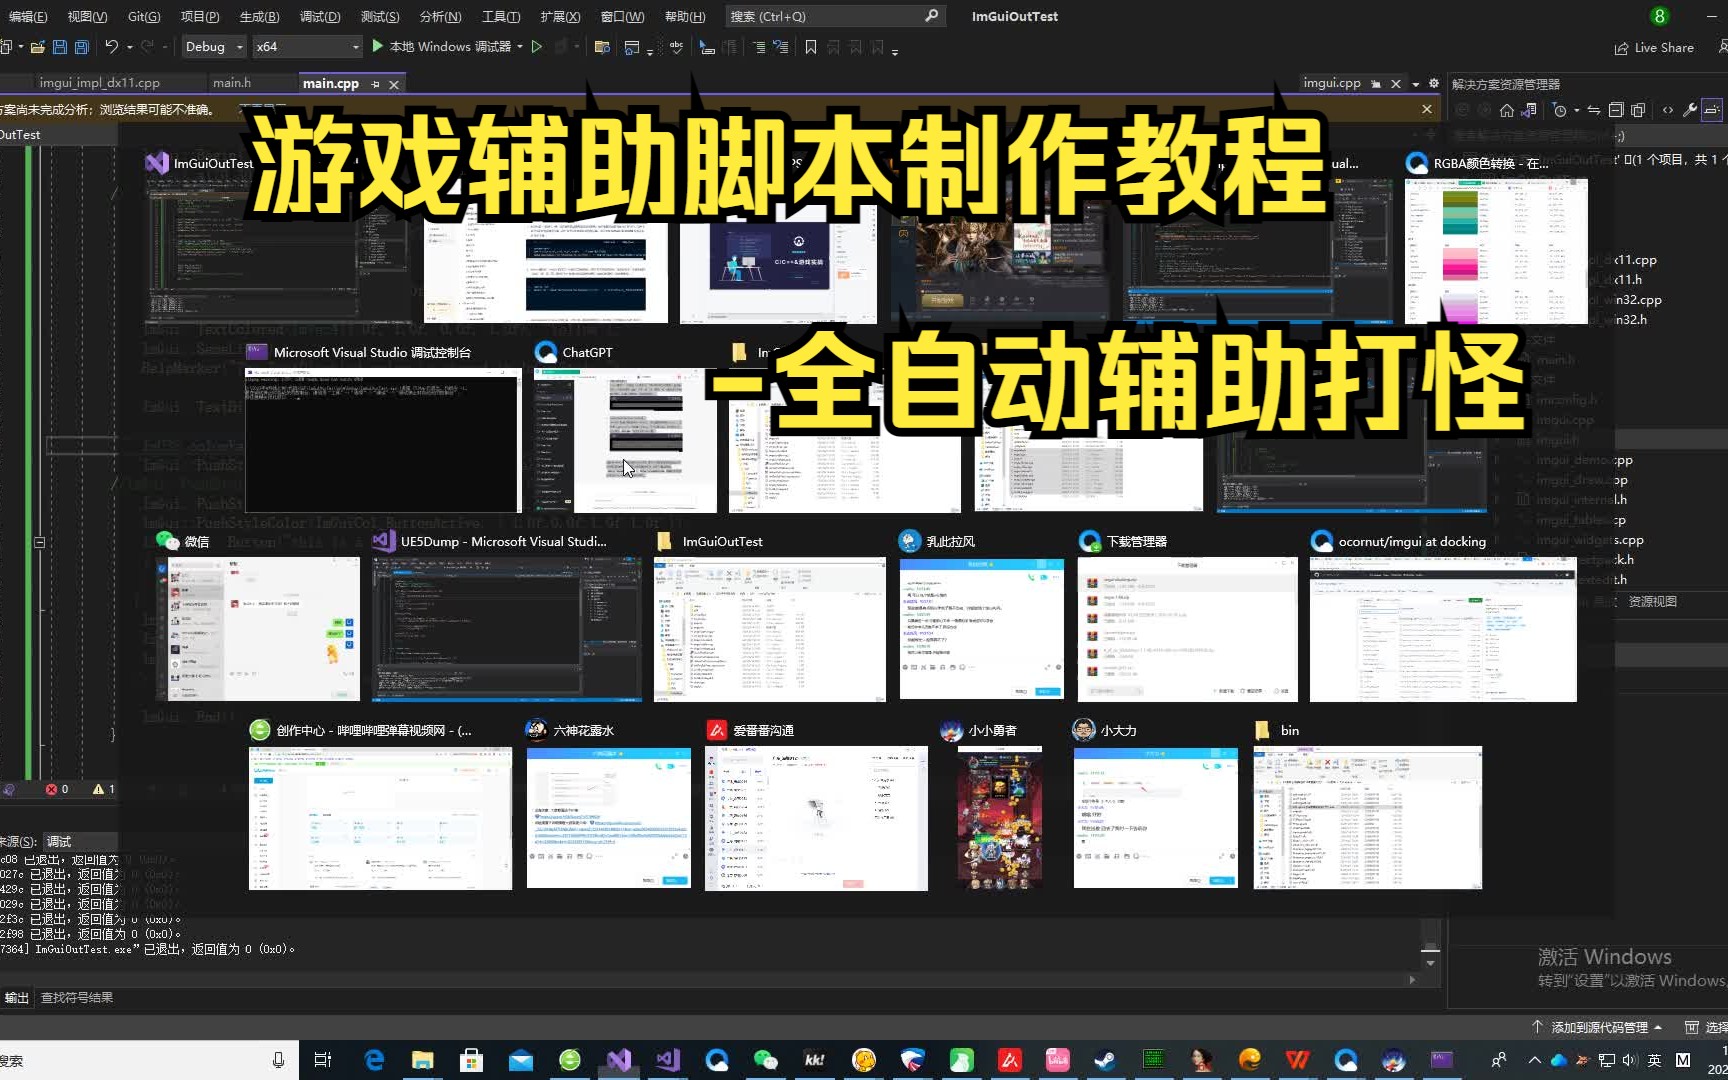This screenshot has height=1080, width=1728.
Task: Click the Open File toolbar icon
Action: click(38, 47)
